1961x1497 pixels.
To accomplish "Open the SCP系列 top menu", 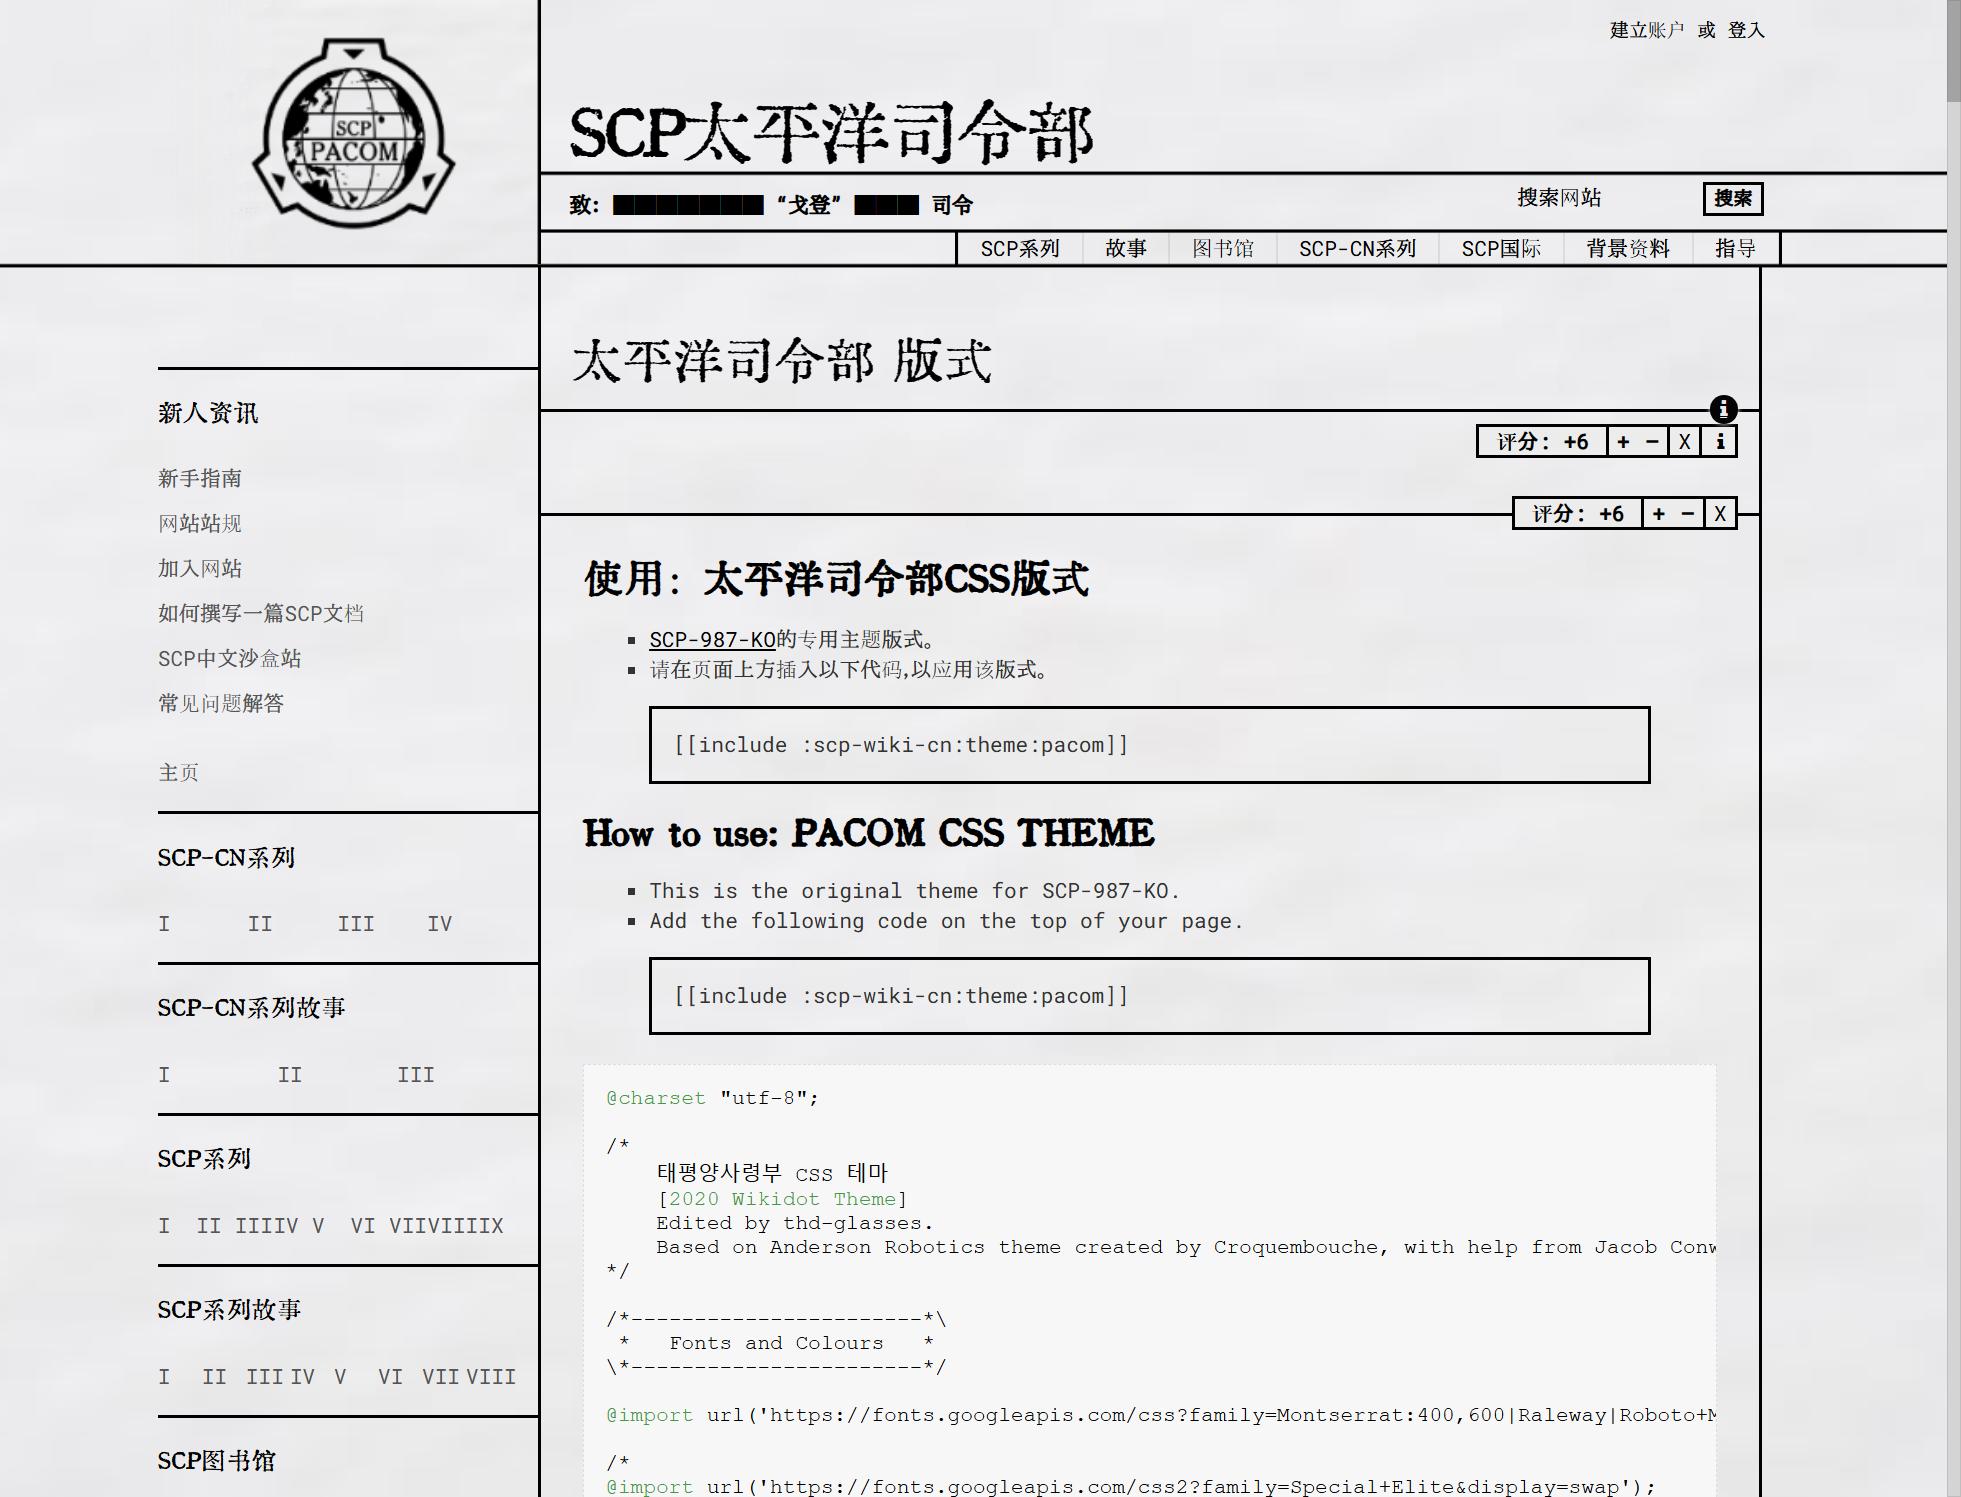I will (1019, 249).
